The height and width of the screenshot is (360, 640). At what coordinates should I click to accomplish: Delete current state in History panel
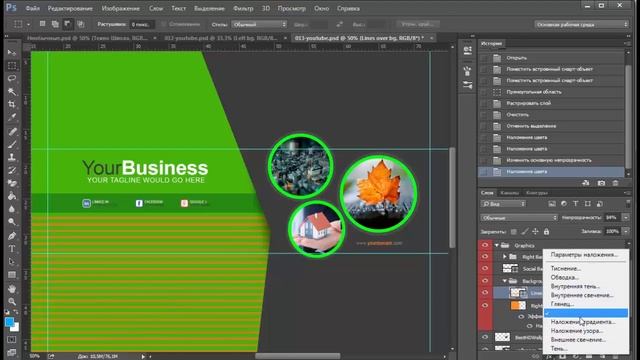click(x=616, y=183)
